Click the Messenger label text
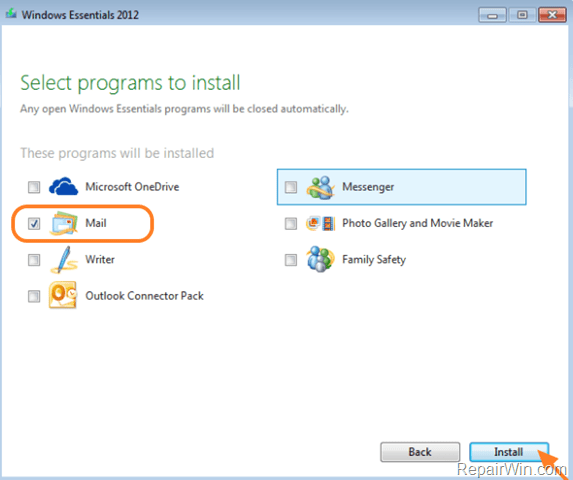This screenshot has width=573, height=480. click(368, 187)
